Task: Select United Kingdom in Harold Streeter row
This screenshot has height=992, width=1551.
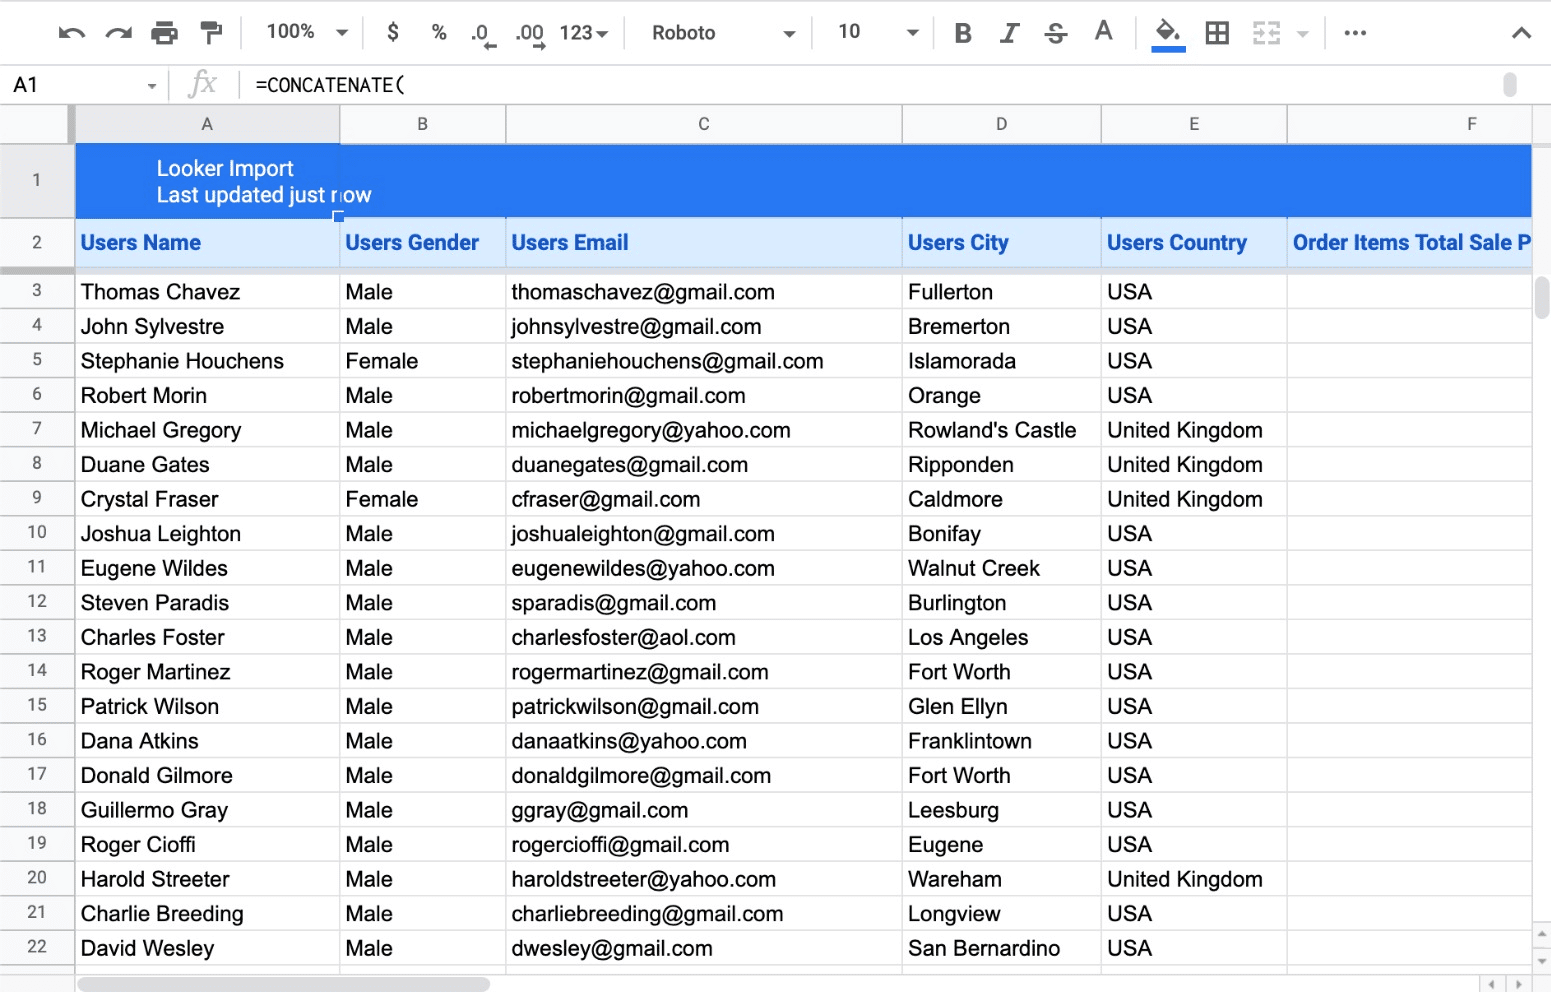Action: tap(1194, 879)
